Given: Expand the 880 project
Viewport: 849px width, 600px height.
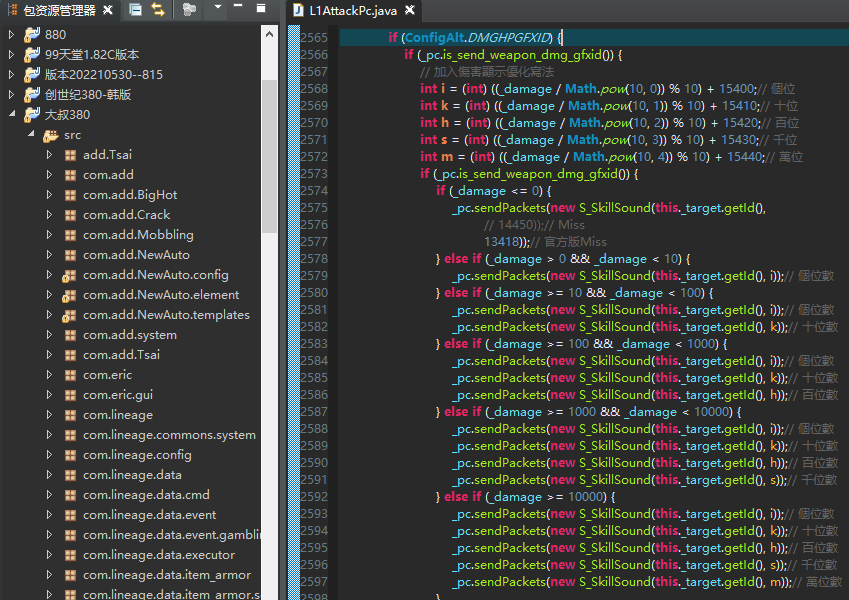Looking at the screenshot, I should [x=11, y=35].
